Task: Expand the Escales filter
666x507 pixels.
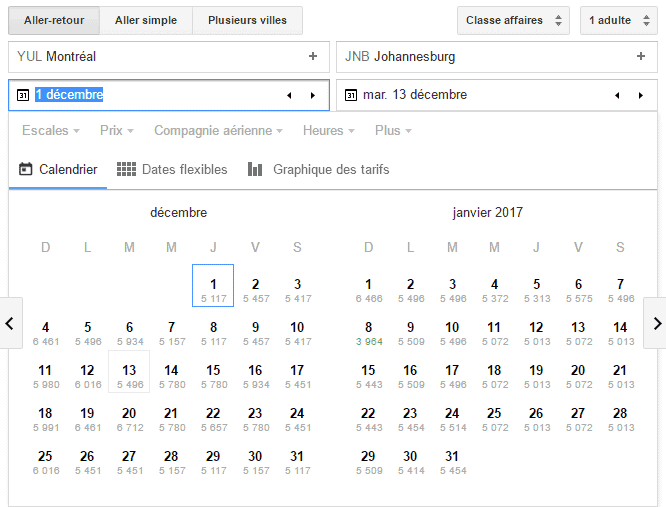Action: [51, 131]
